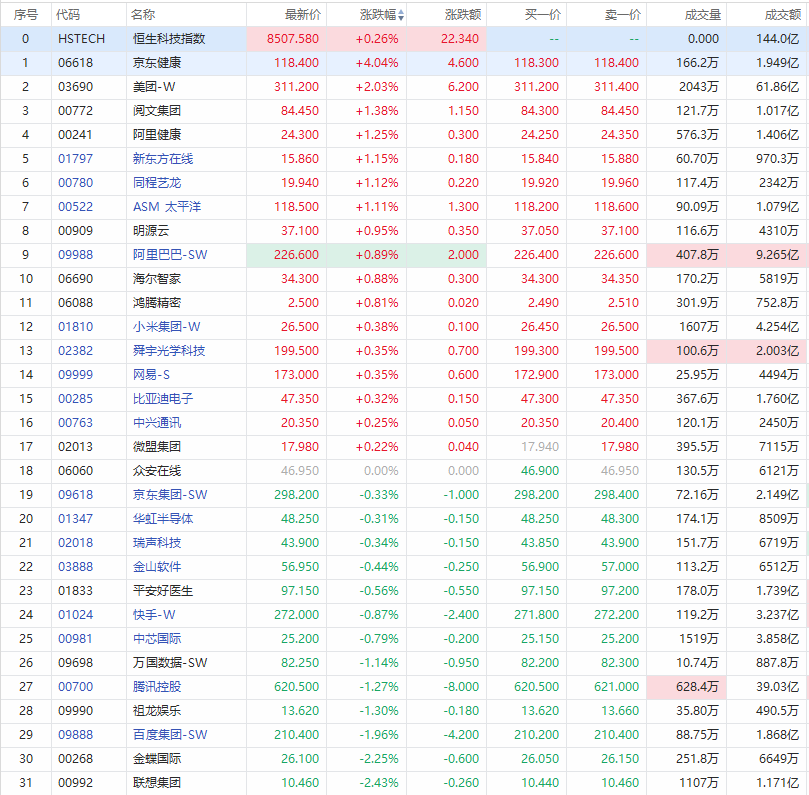
Task: Click stock code 03690
Action: click(x=75, y=87)
